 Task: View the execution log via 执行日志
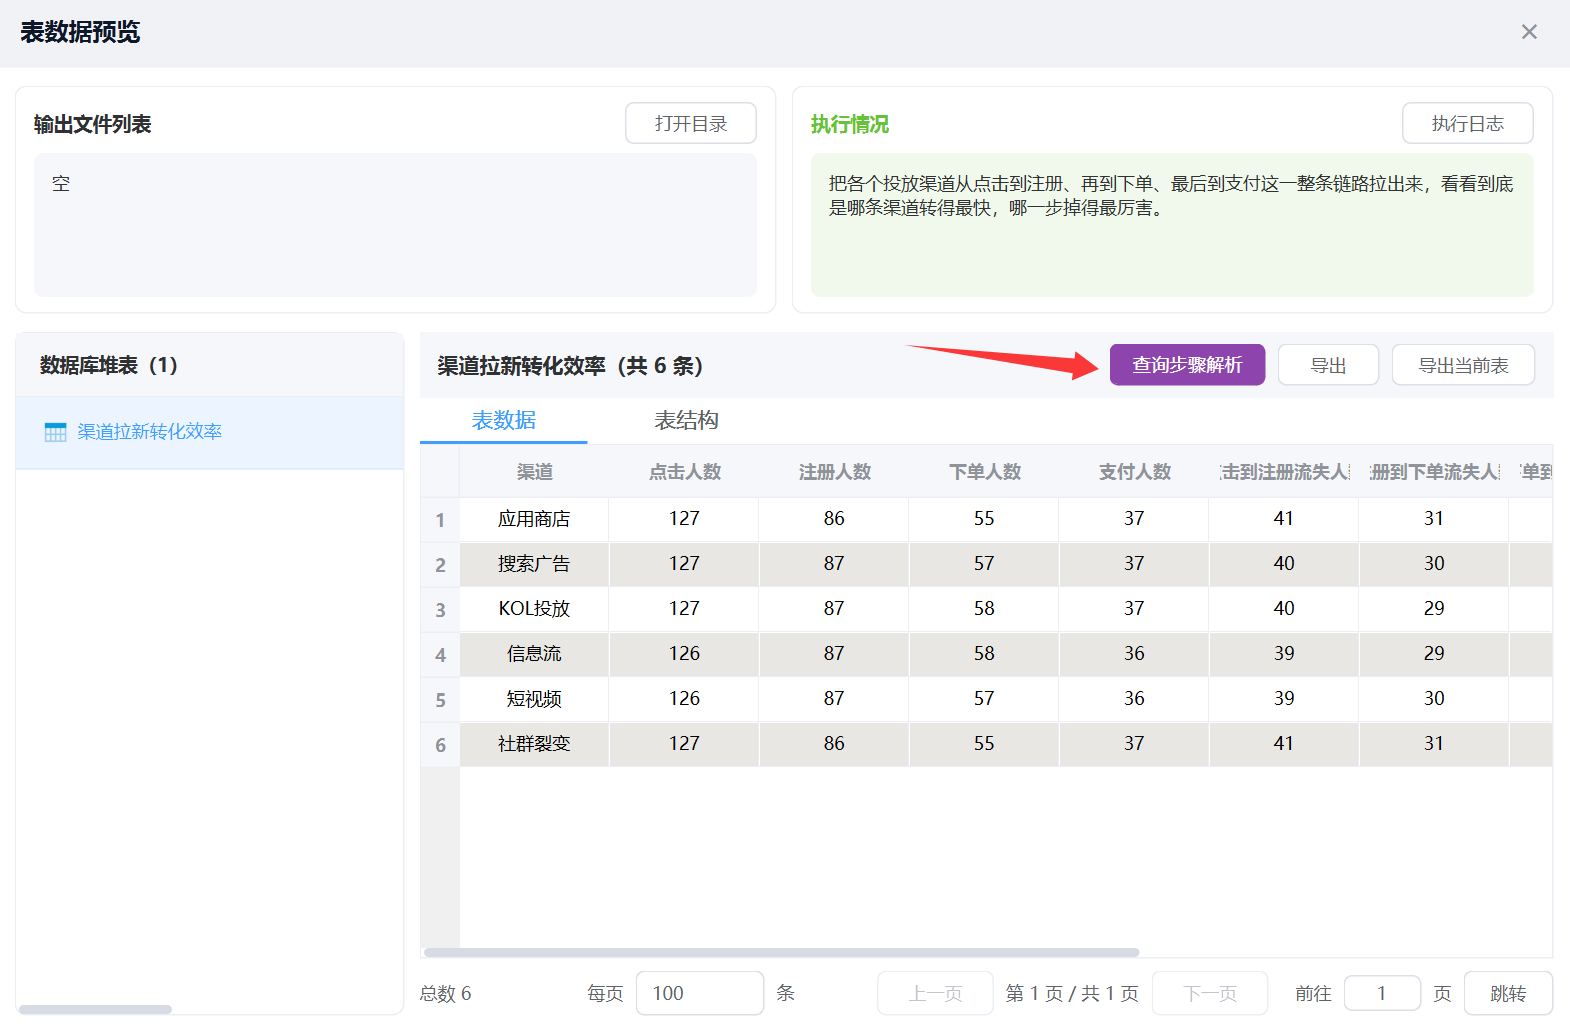[x=1467, y=124]
